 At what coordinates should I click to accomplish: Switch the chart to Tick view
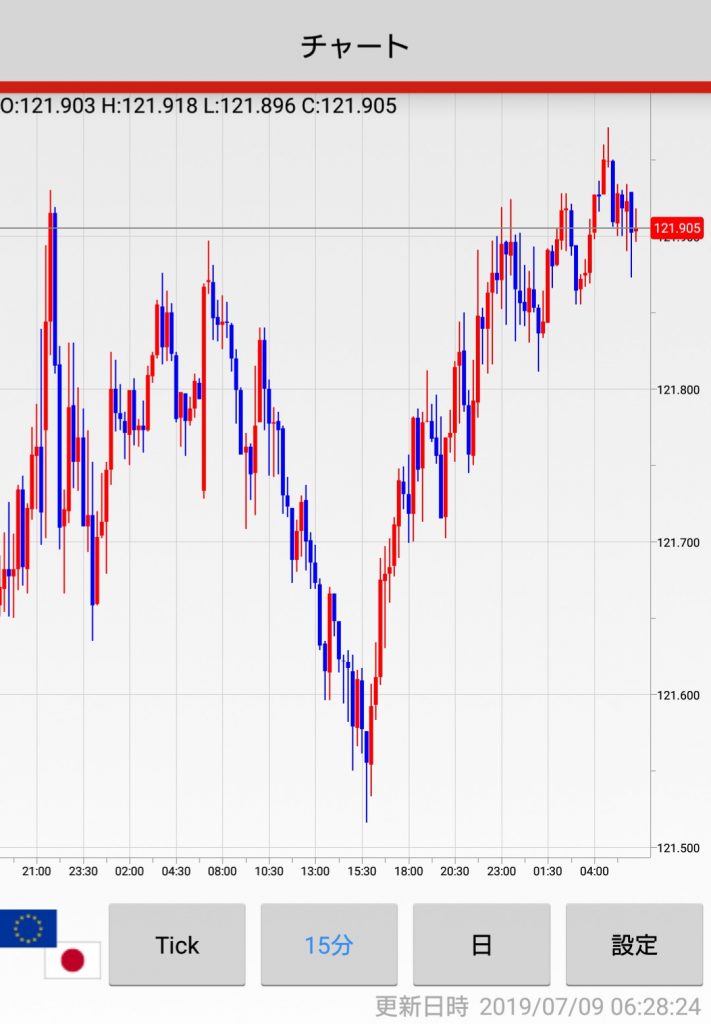point(177,945)
